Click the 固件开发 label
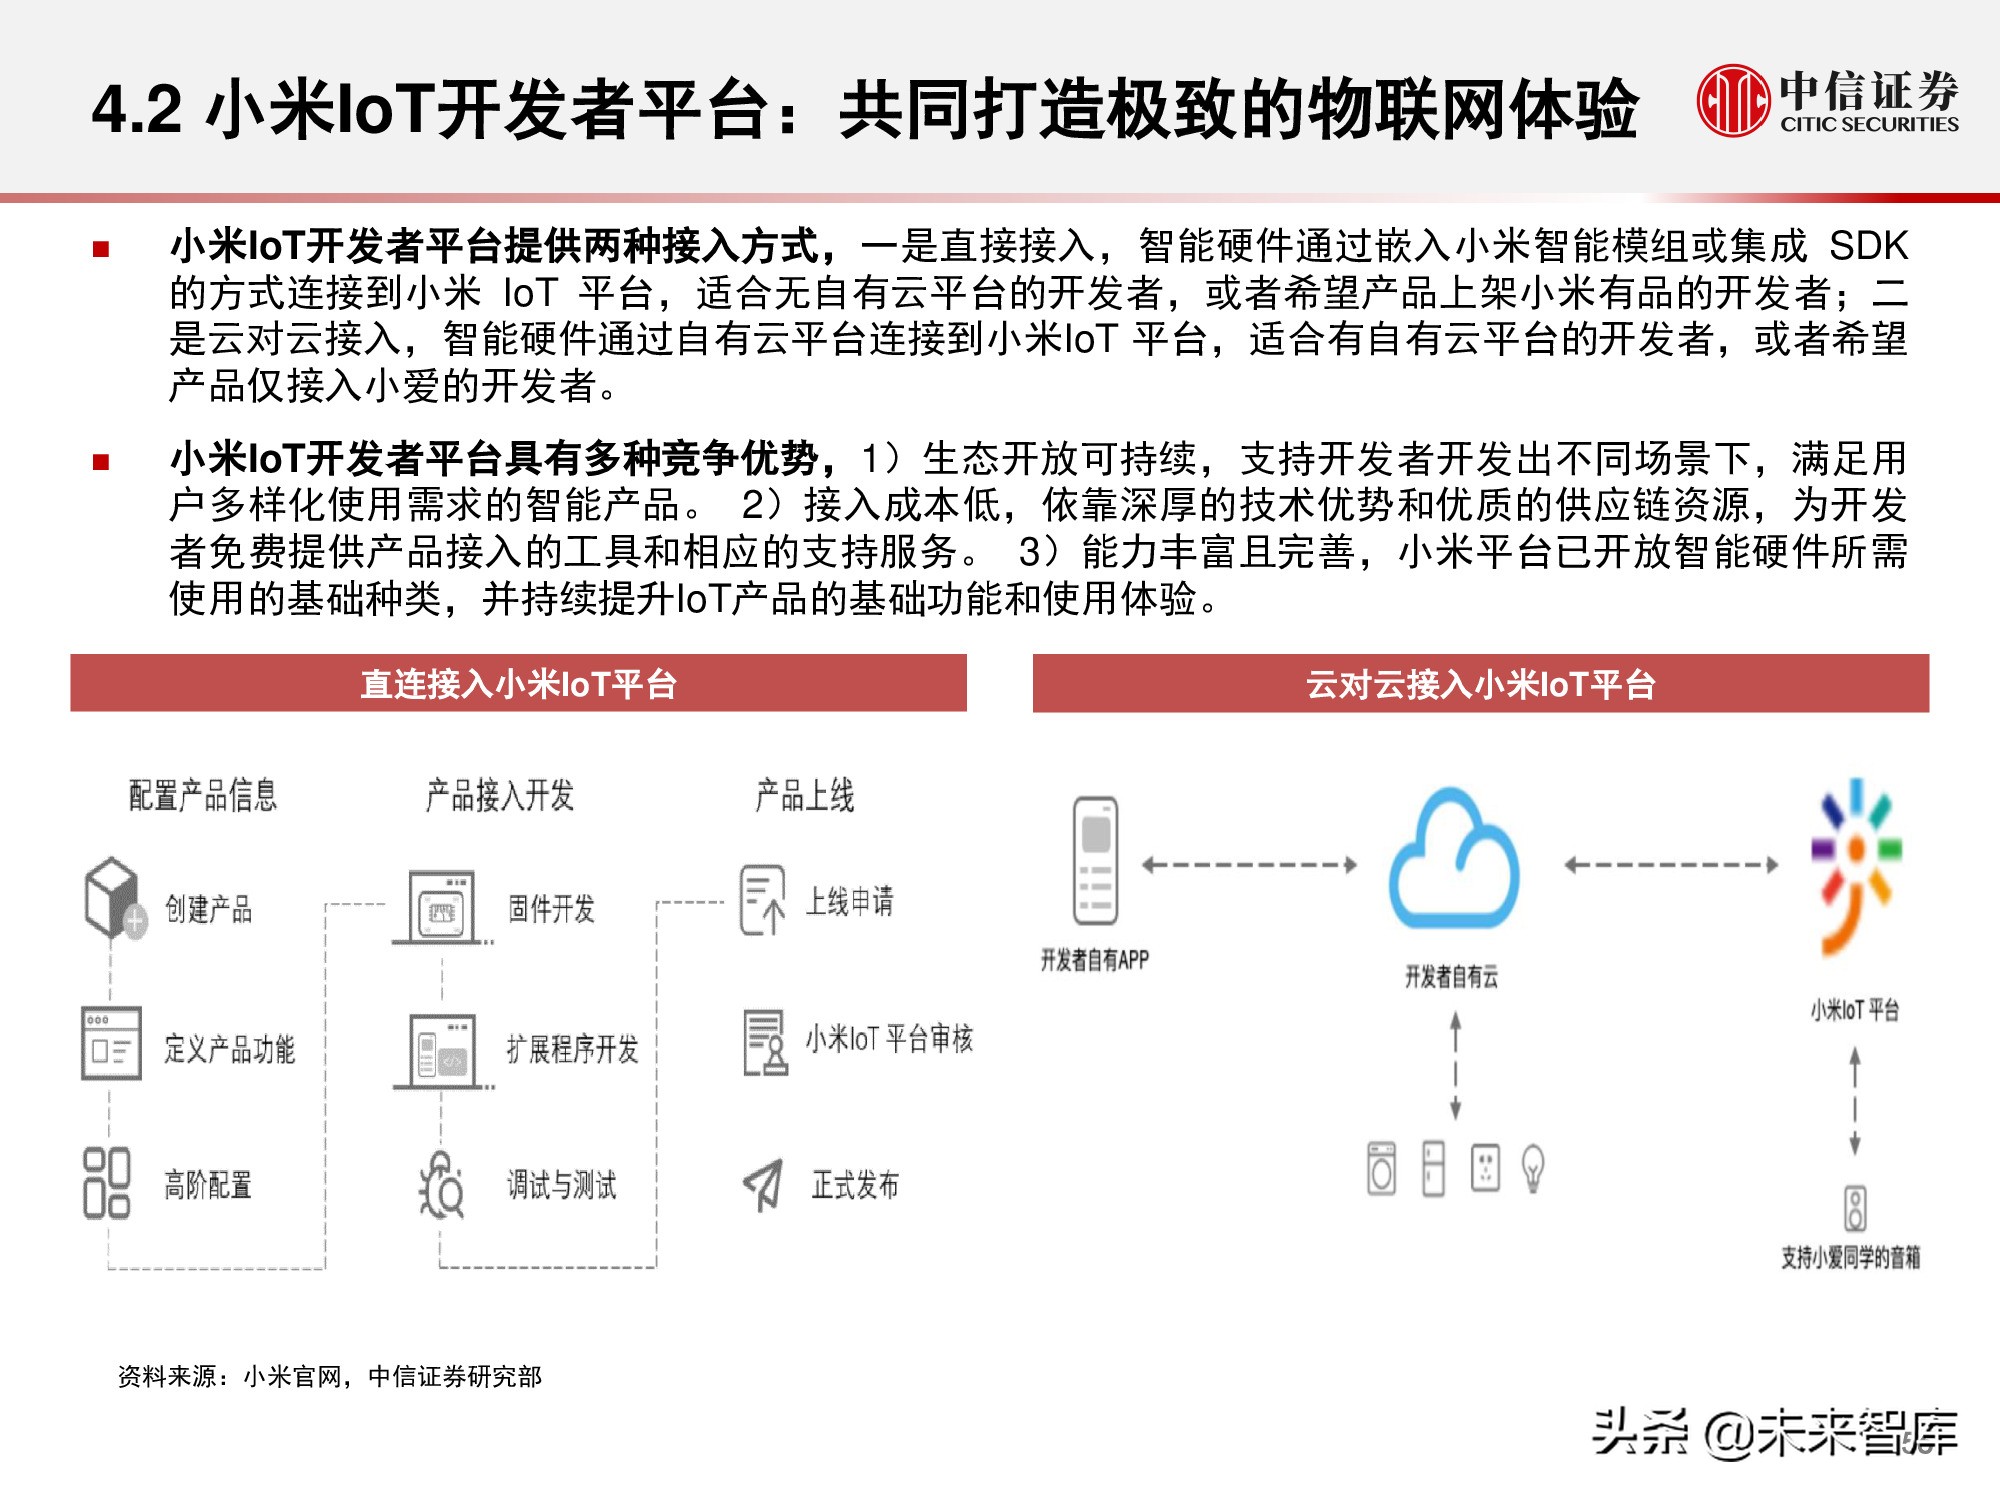Screen dimensions: 2000x1500 pyautogui.click(x=552, y=908)
